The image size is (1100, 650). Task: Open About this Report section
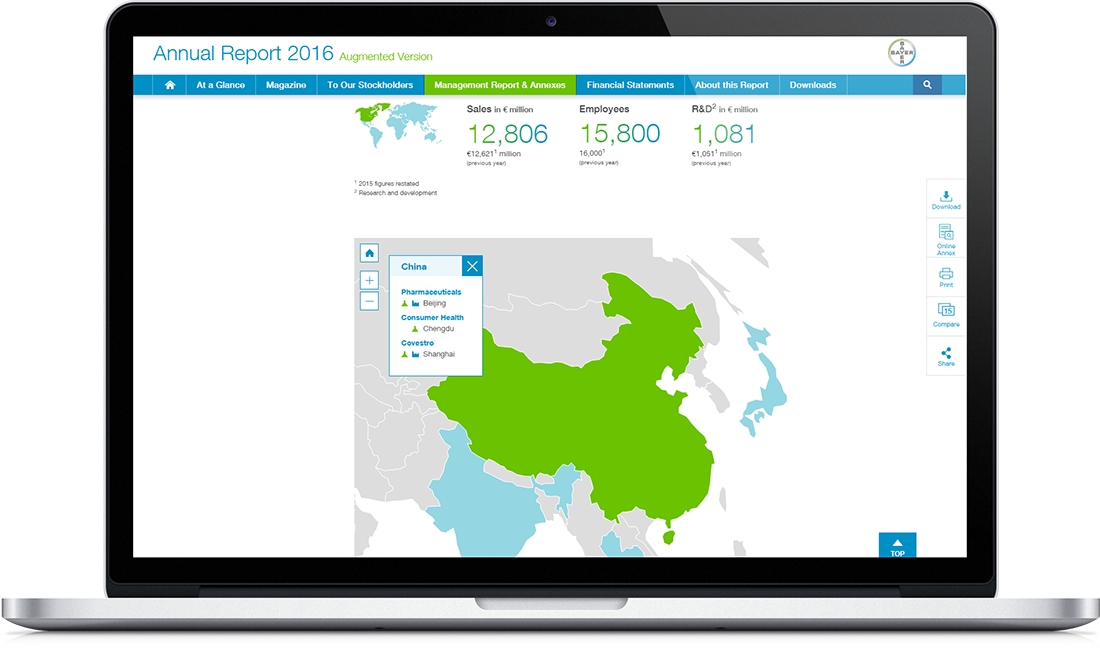(732, 85)
